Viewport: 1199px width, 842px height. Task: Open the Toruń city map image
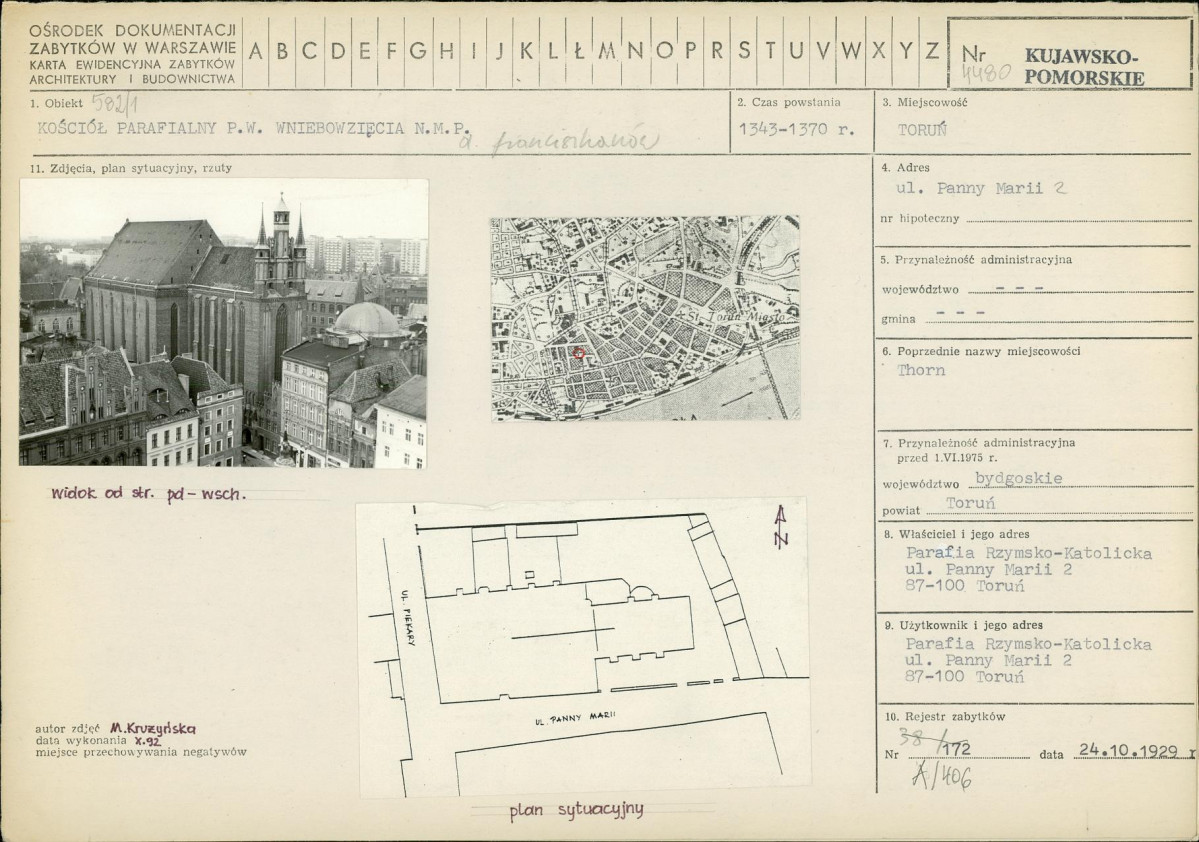pos(644,318)
